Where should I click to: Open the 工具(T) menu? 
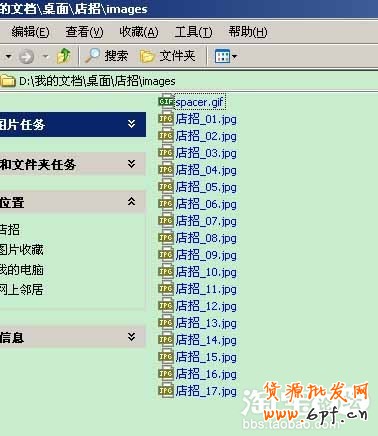[193, 32]
